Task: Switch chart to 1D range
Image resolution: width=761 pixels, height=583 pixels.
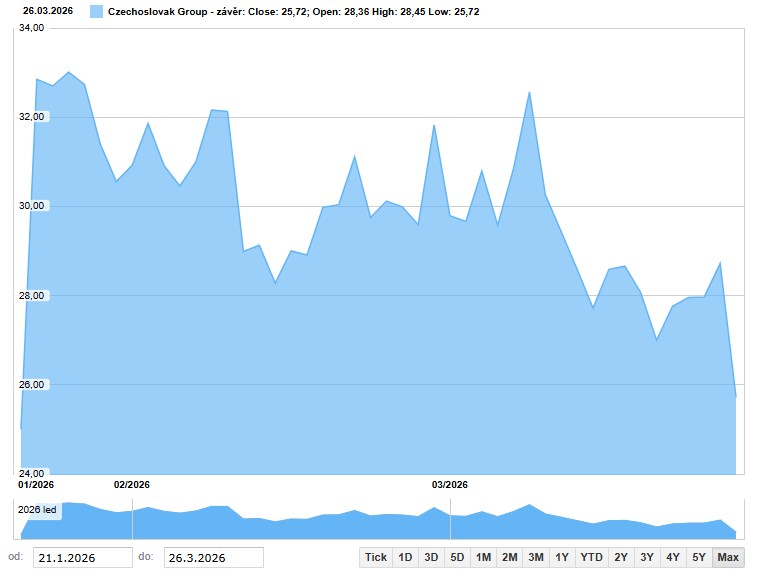Action: click(x=405, y=557)
